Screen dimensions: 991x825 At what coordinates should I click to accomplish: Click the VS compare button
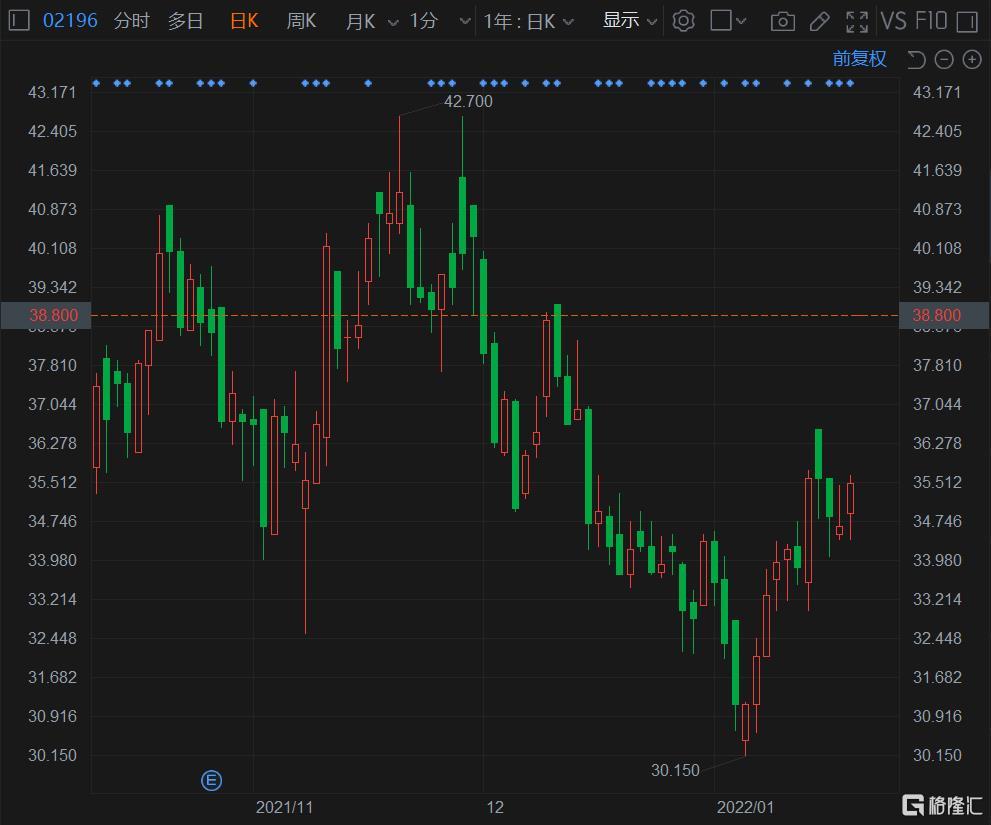[894, 21]
